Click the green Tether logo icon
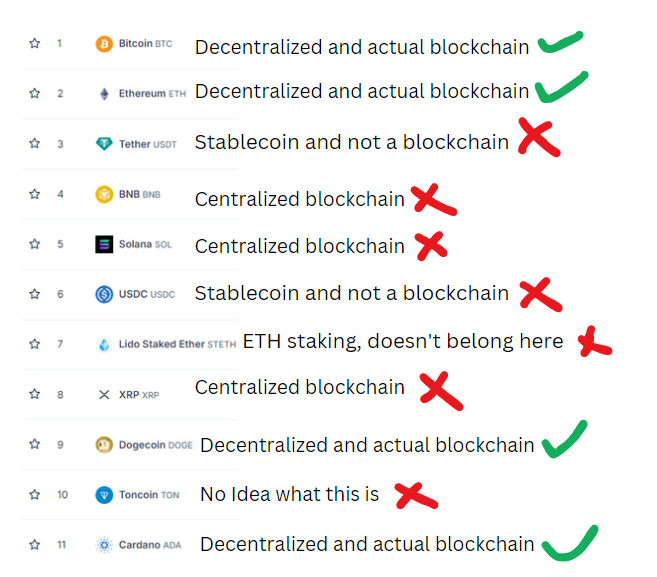 click(104, 144)
